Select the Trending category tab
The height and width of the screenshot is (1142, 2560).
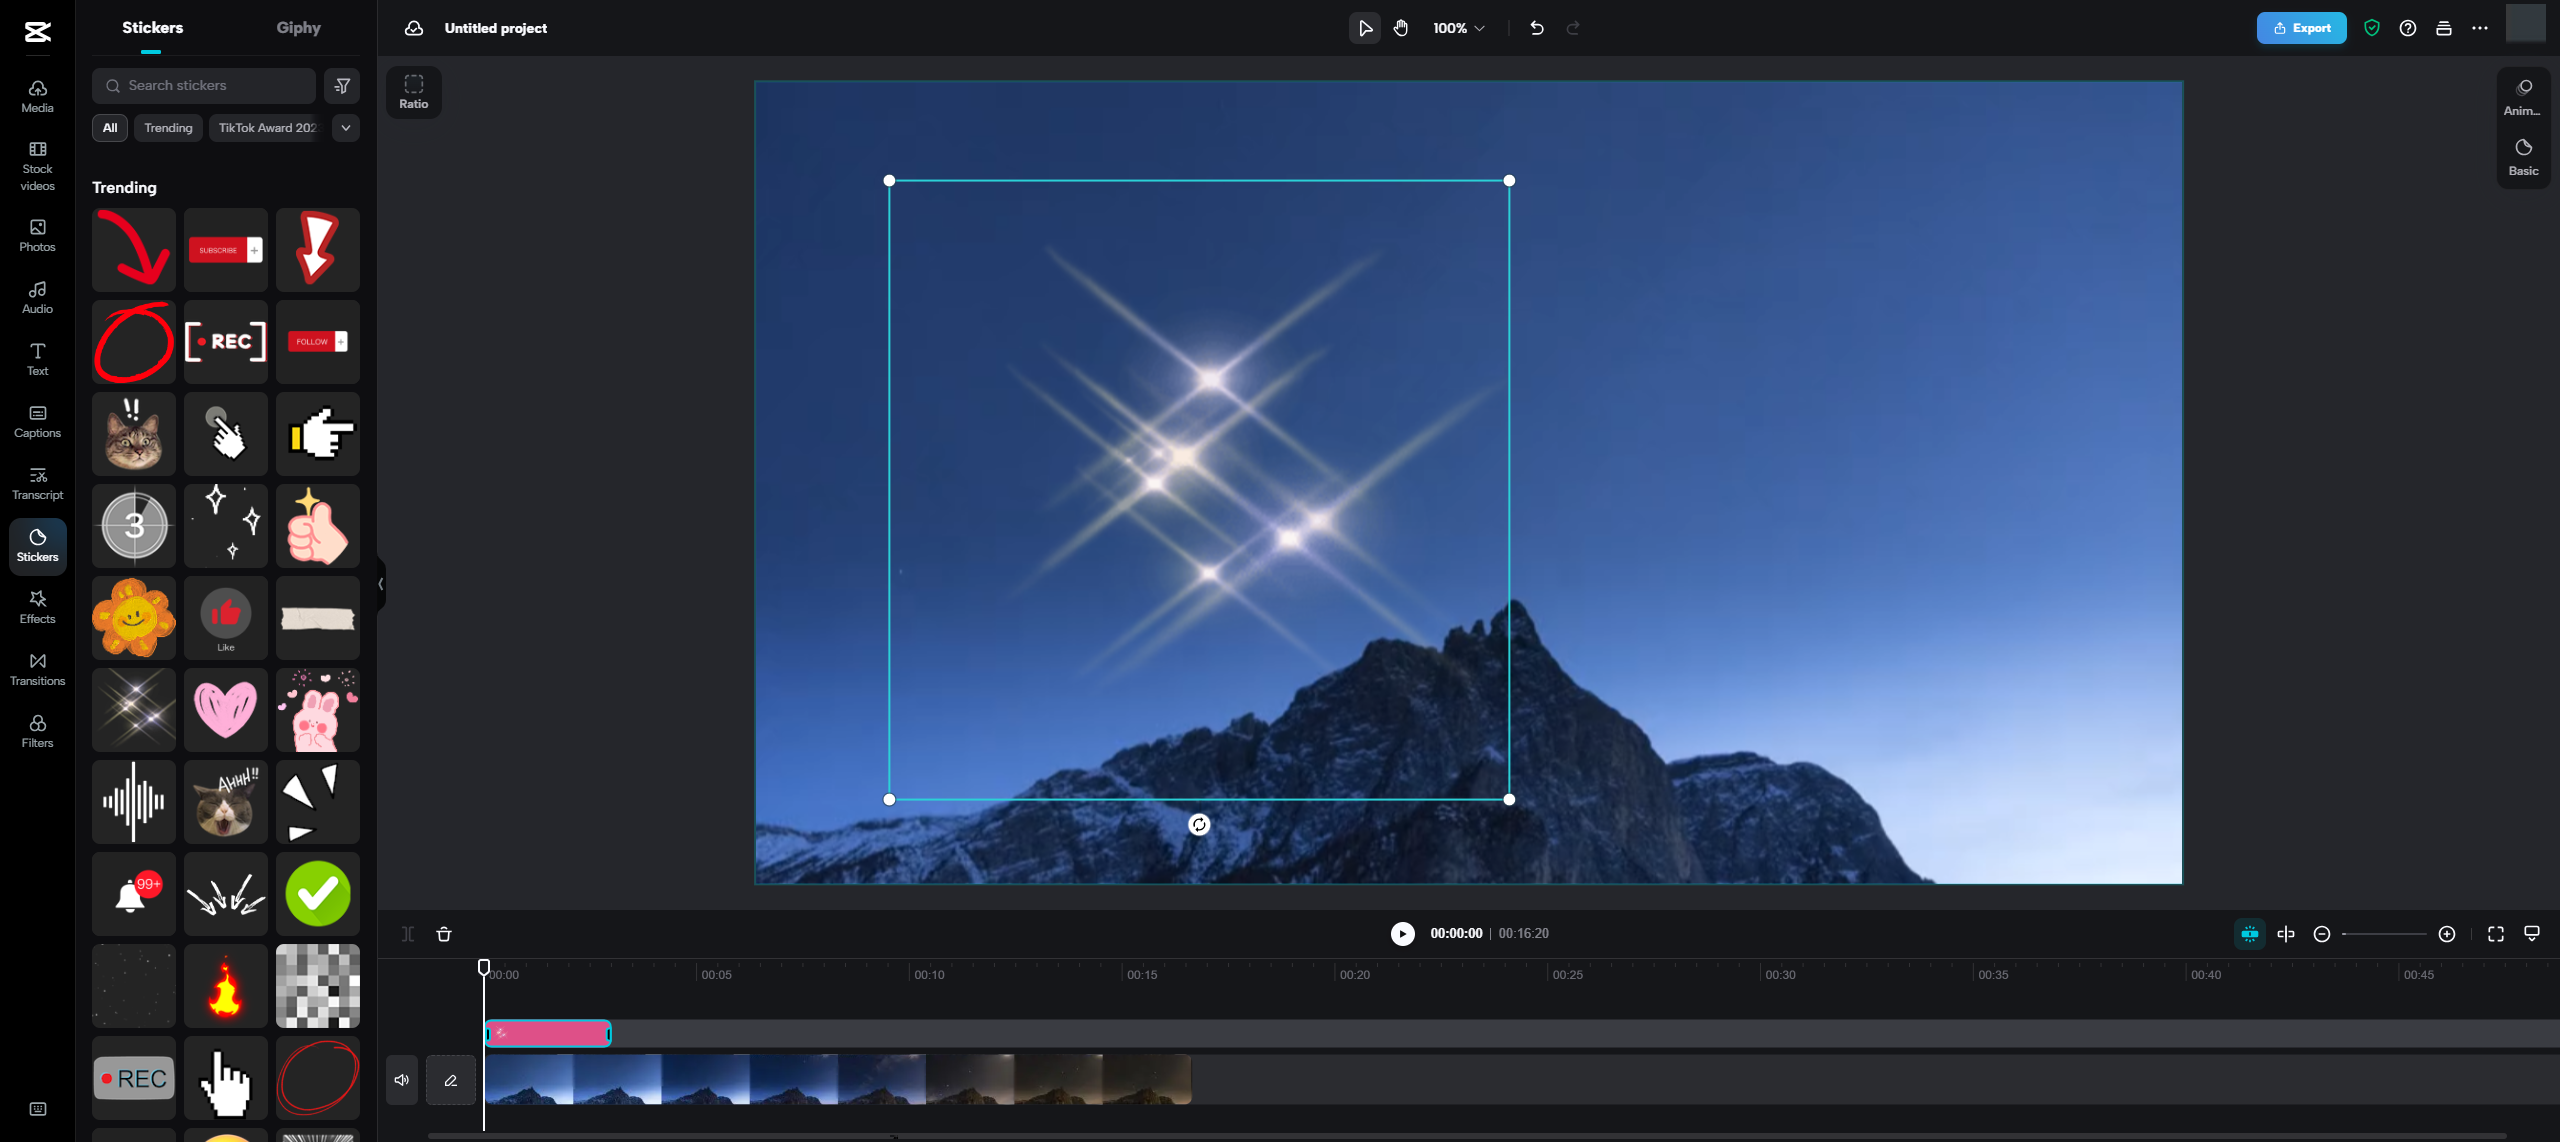[x=168, y=128]
